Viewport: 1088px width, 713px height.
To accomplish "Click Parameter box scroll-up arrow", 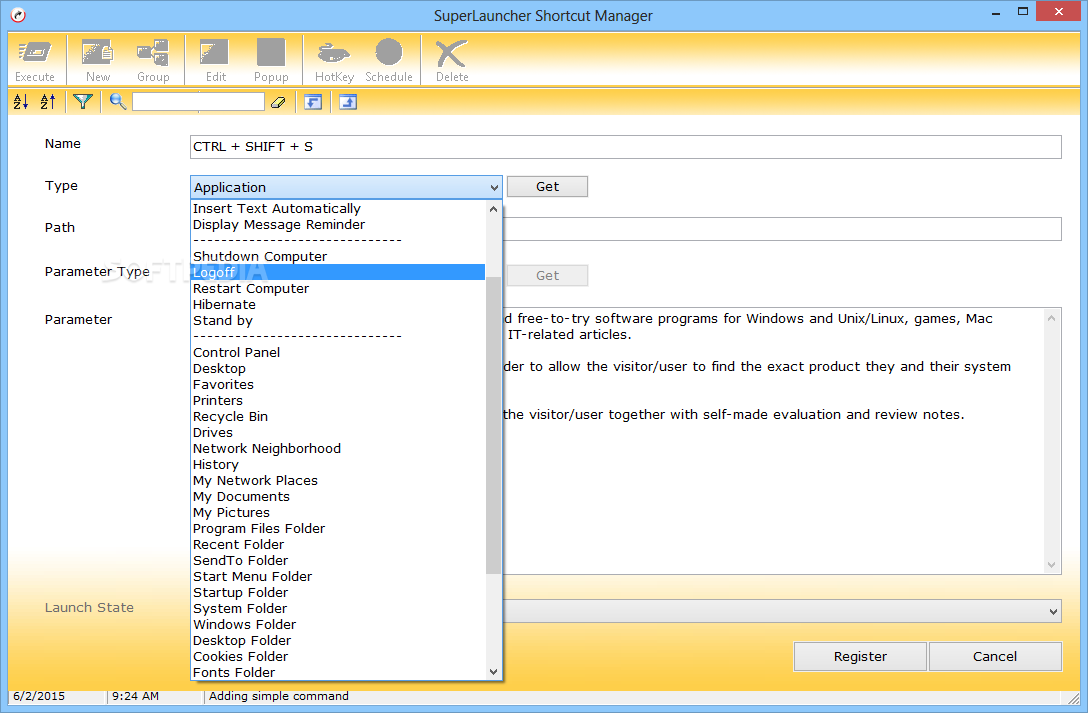I will click(1051, 318).
